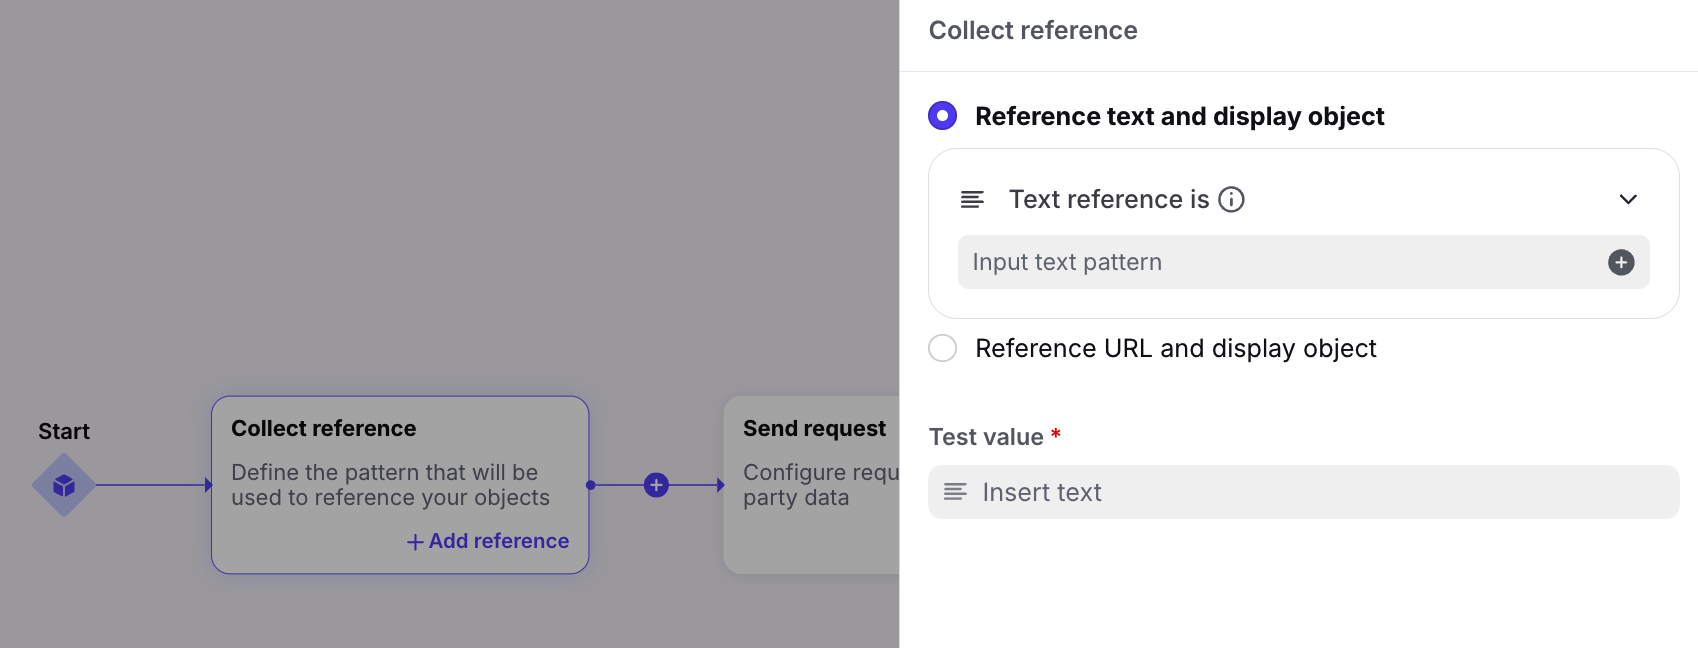Click the text icon in Test value field
Viewport: 1698px width, 648px height.
click(955, 492)
